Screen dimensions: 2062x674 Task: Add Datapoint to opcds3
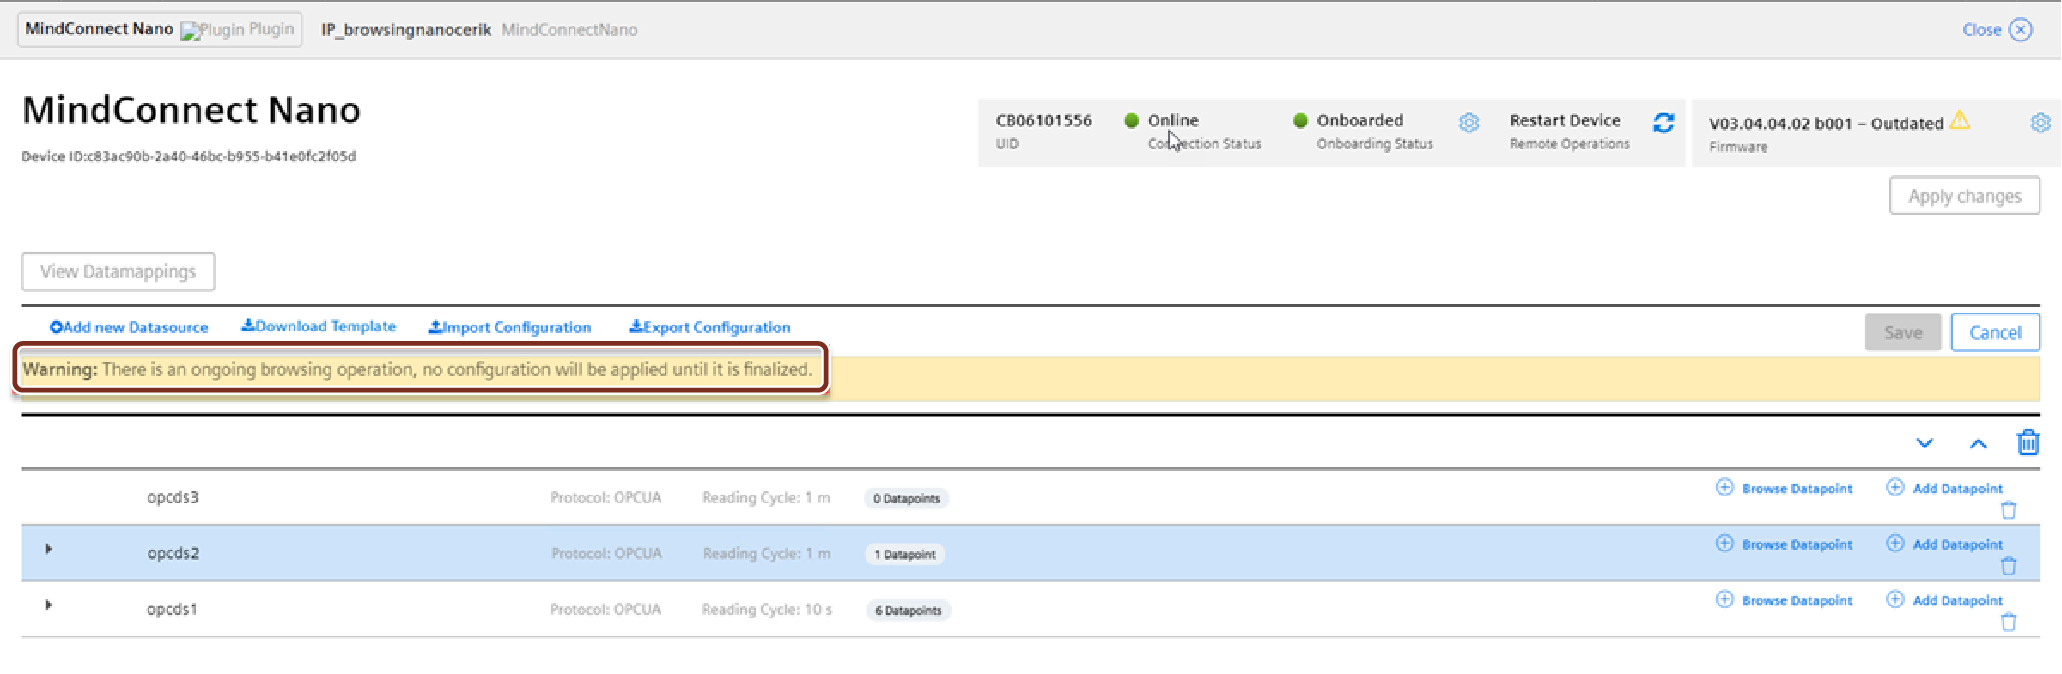point(1945,488)
